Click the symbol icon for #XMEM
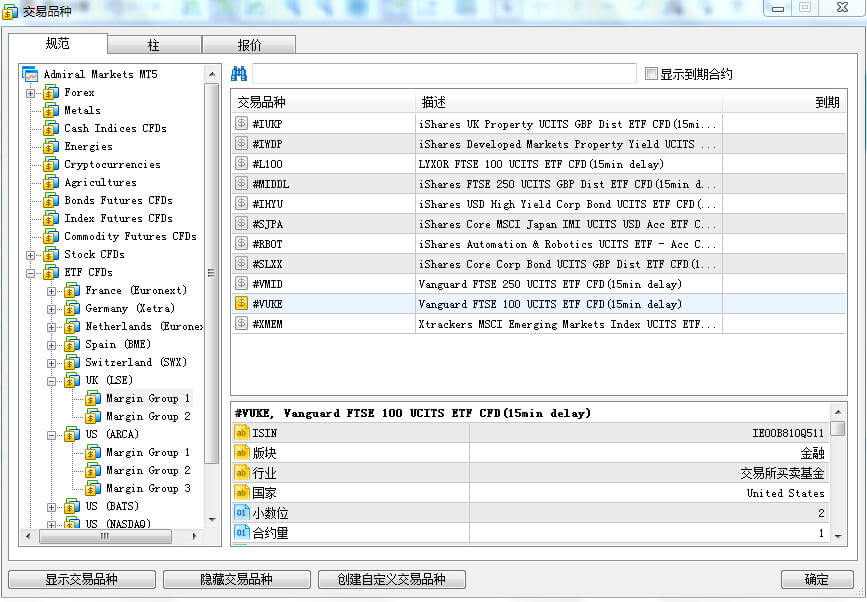This screenshot has height=602, width=867. tap(241, 323)
